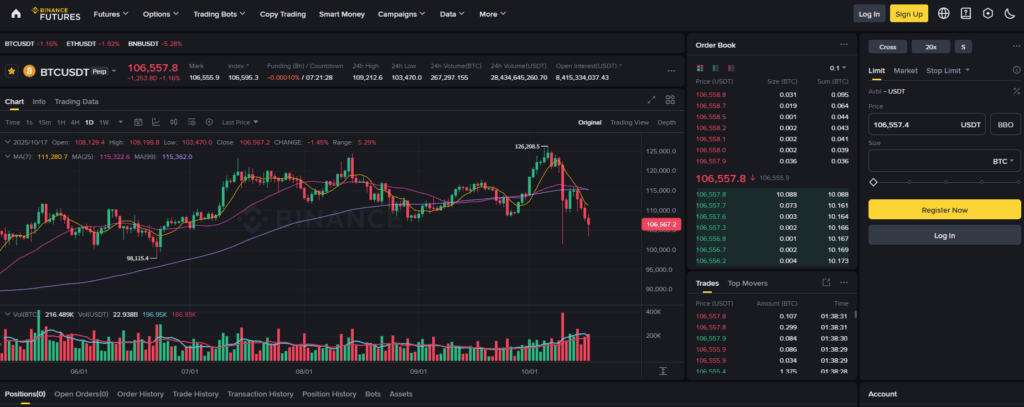Open the Trades panel pop-out icon
This screenshot has height=407, width=1024.
826,283
